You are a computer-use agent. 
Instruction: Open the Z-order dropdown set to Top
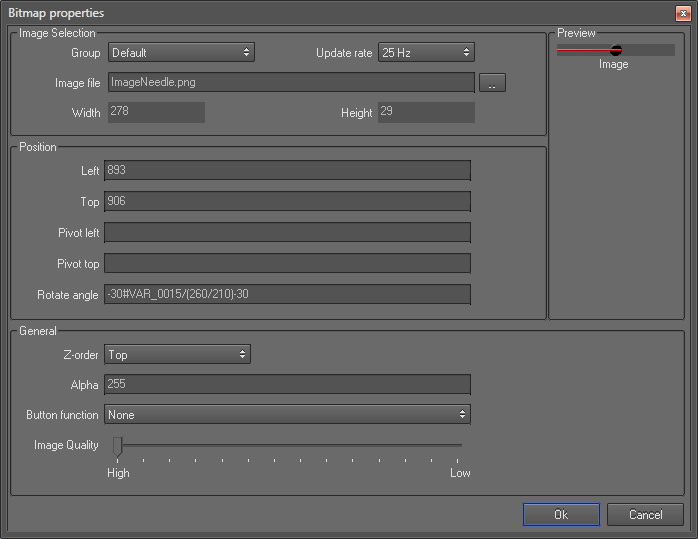(177, 354)
